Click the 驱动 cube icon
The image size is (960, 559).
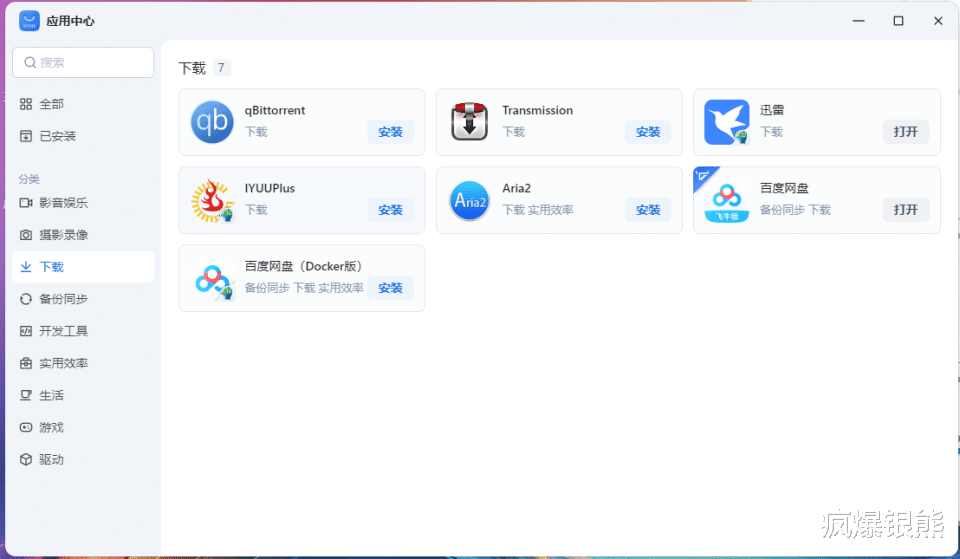pos(26,459)
